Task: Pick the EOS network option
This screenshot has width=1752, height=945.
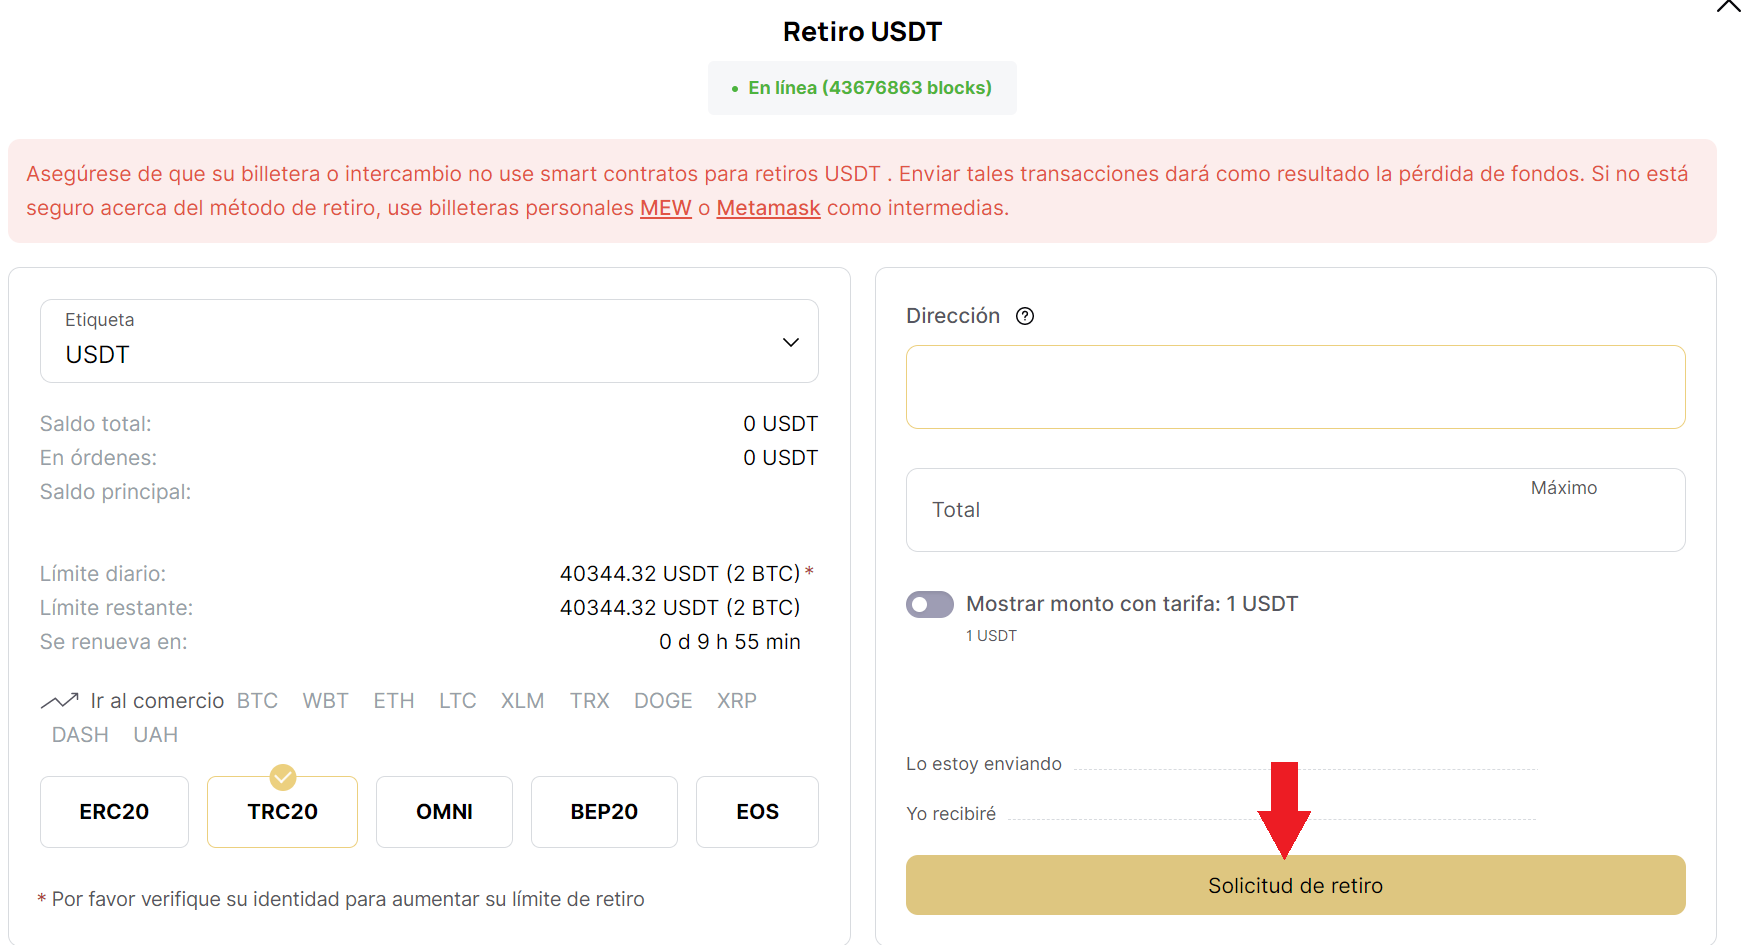Action: [757, 812]
